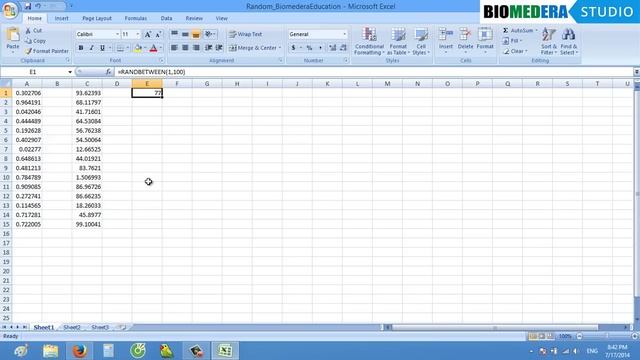This screenshot has width=640, height=360.
Task: Switch to Sheet3 tab
Action: pyautogui.click(x=100, y=327)
